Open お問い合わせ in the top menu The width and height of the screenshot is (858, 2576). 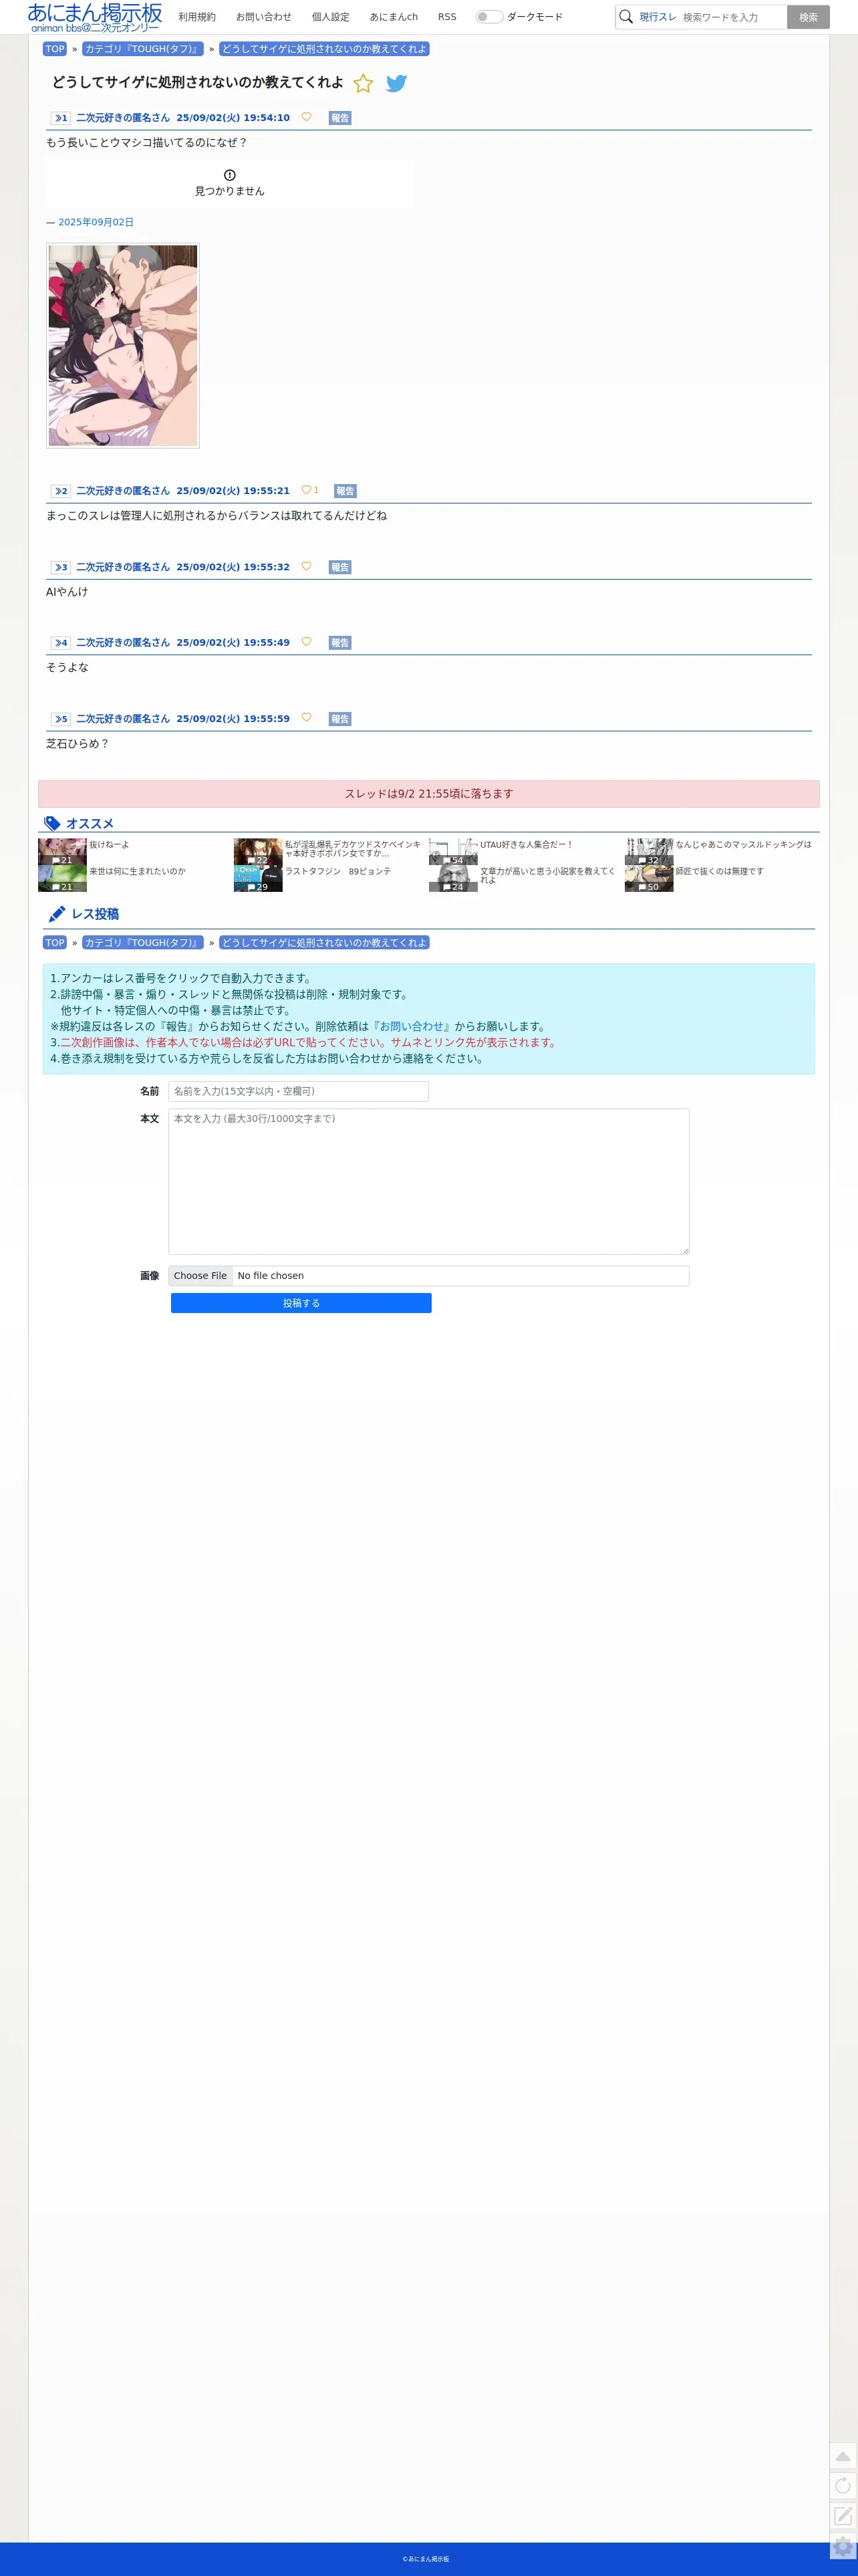(264, 17)
